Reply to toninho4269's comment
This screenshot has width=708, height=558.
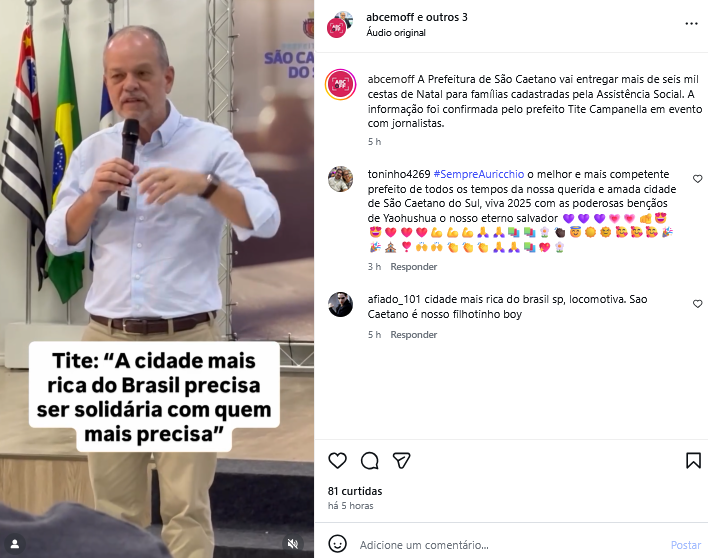point(414,267)
